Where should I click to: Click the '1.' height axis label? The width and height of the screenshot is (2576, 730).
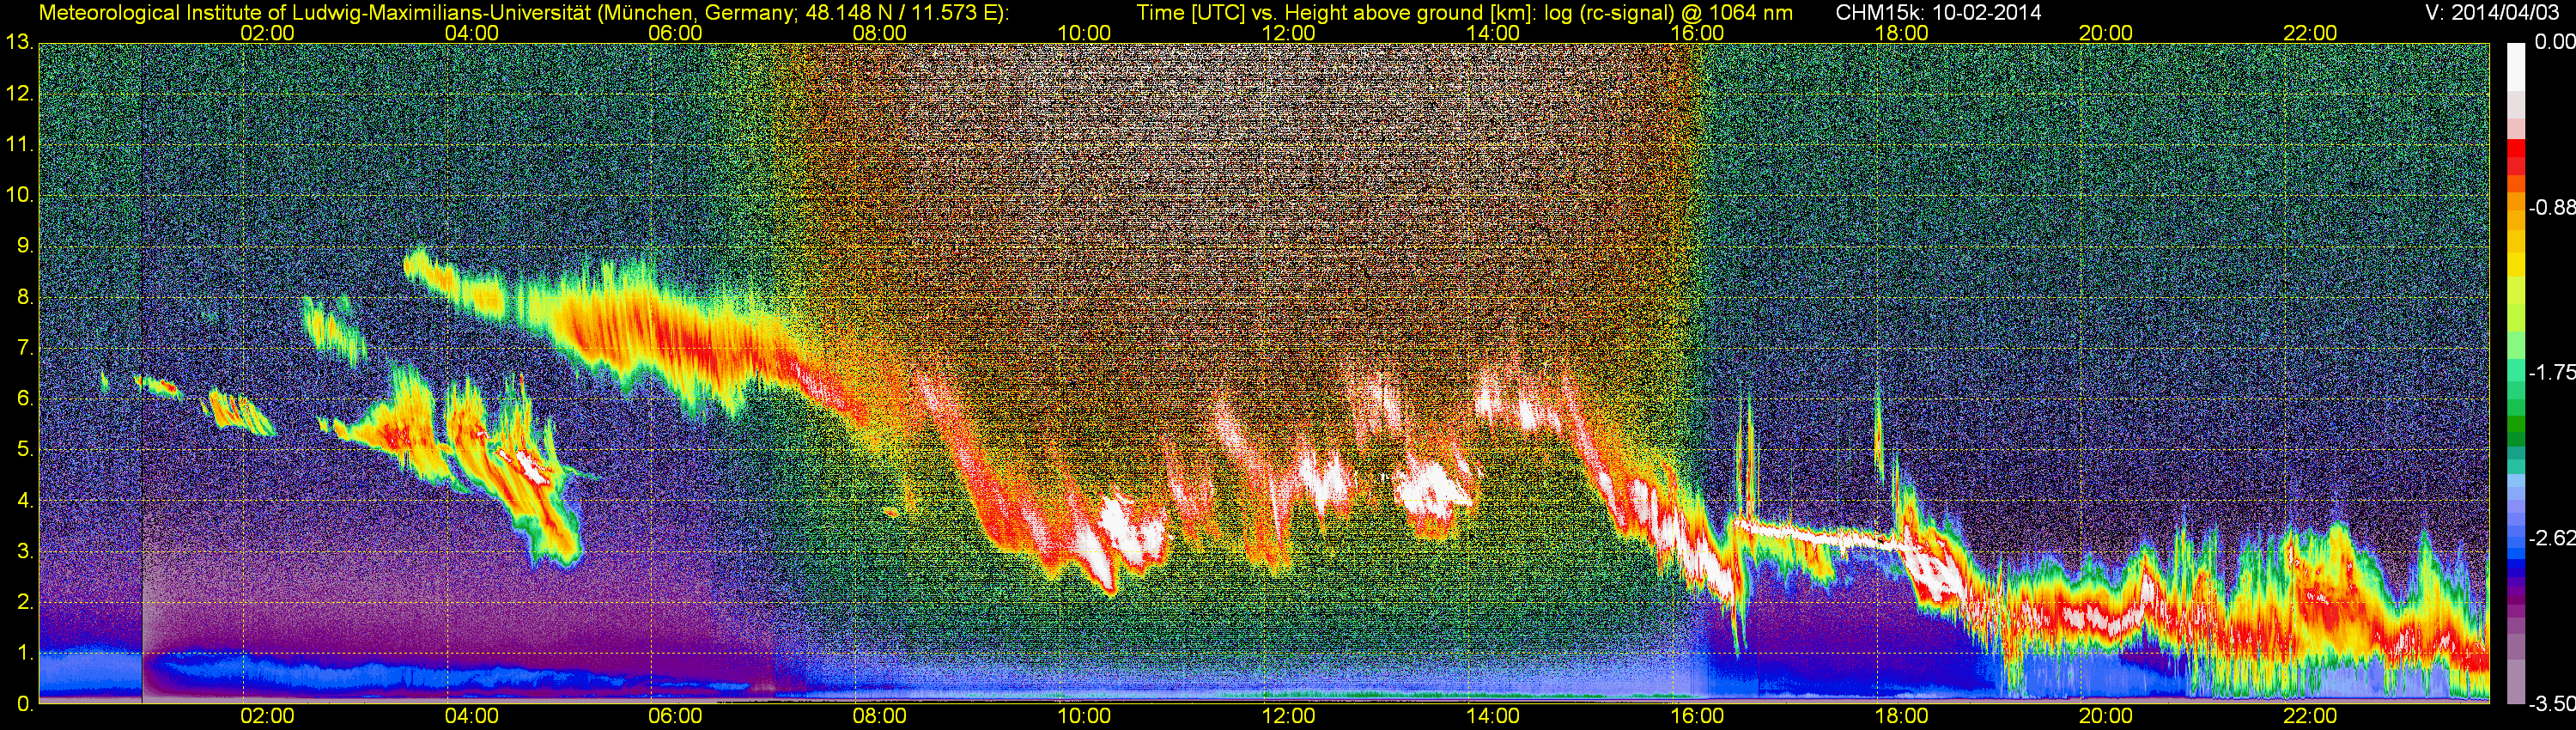(24, 654)
